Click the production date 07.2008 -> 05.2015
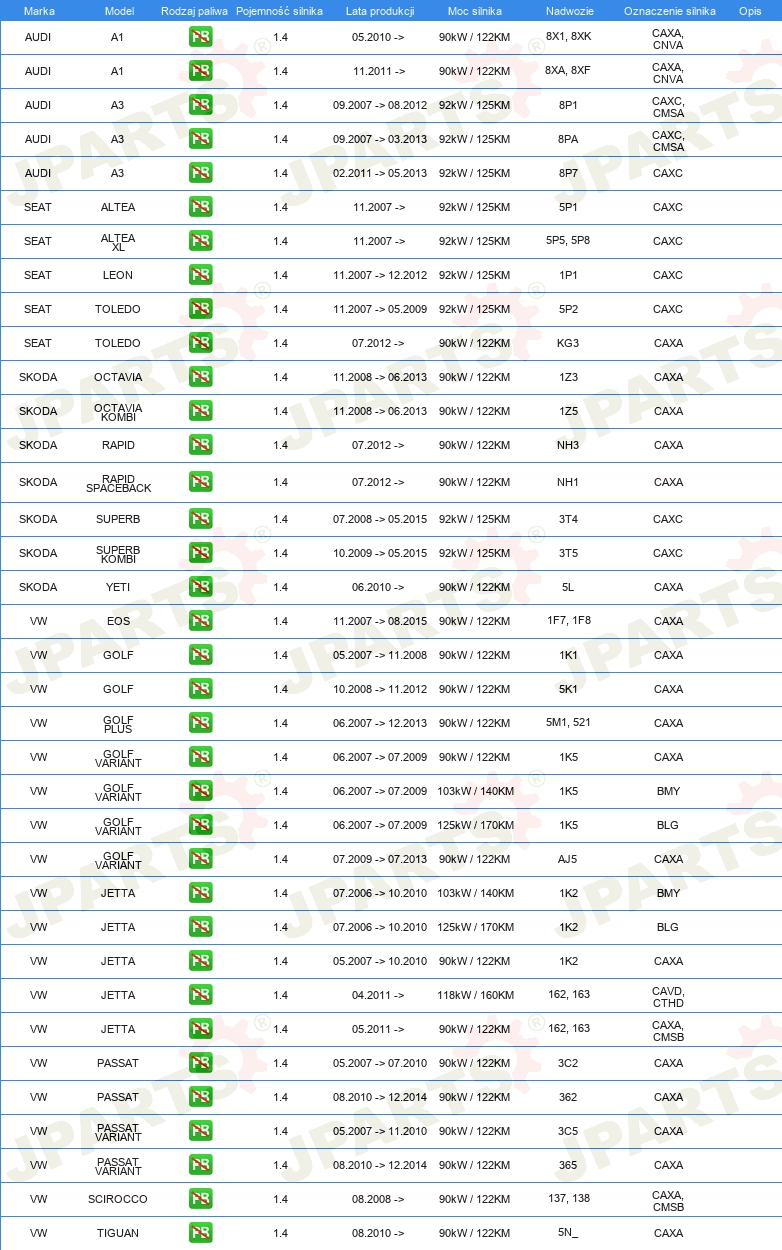This screenshot has width=782, height=1250. click(x=380, y=519)
